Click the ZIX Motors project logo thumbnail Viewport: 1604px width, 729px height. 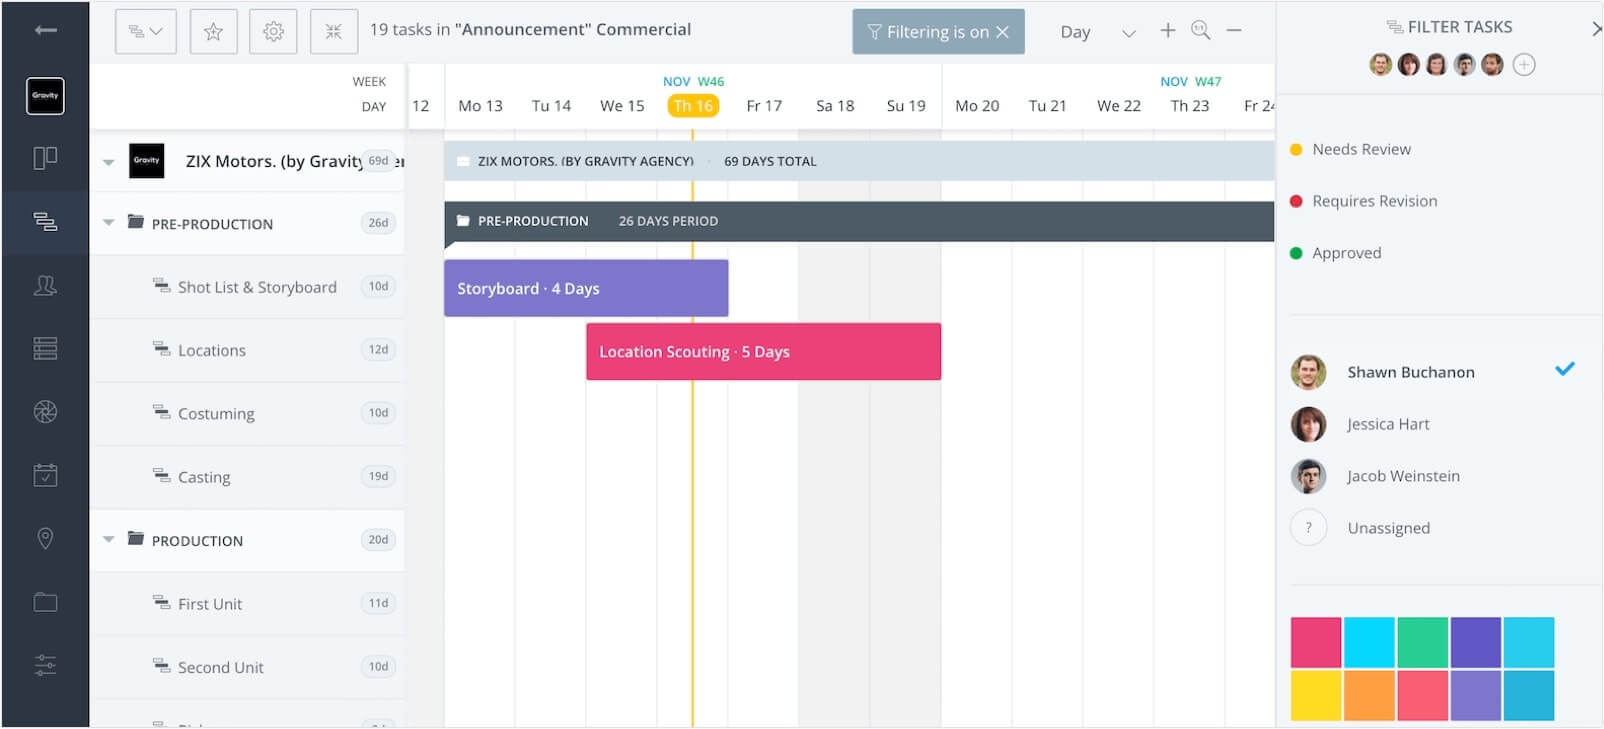[x=147, y=160]
